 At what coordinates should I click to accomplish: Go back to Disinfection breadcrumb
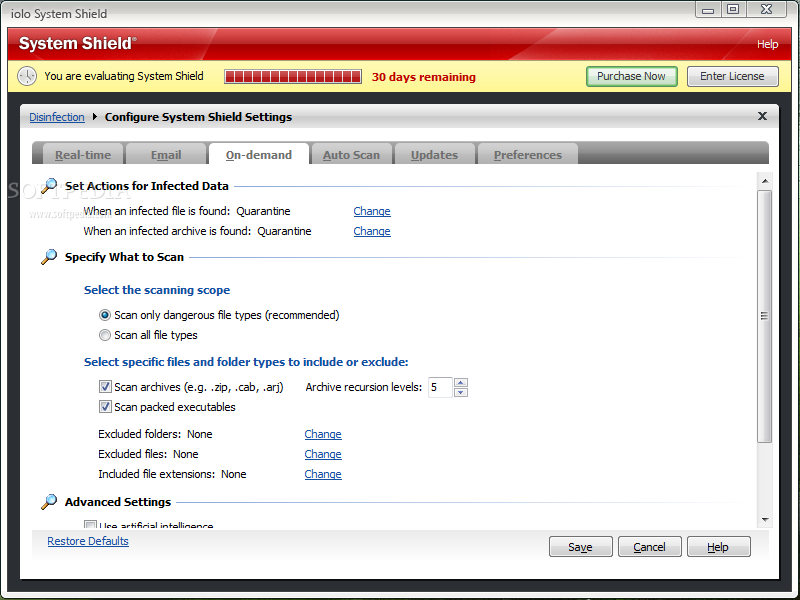(x=57, y=117)
